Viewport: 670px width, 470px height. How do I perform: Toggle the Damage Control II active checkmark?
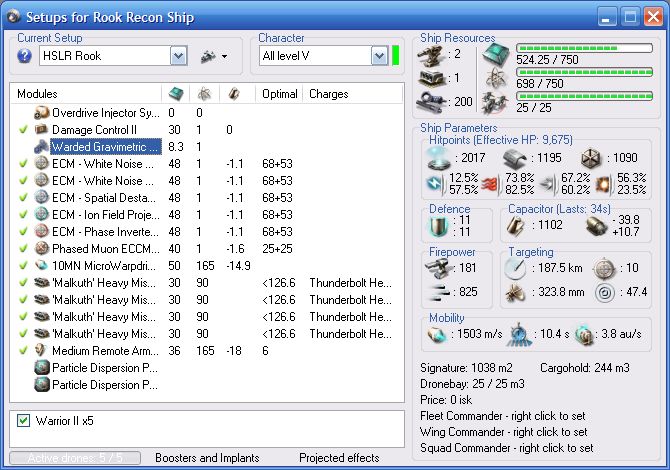pos(23,129)
